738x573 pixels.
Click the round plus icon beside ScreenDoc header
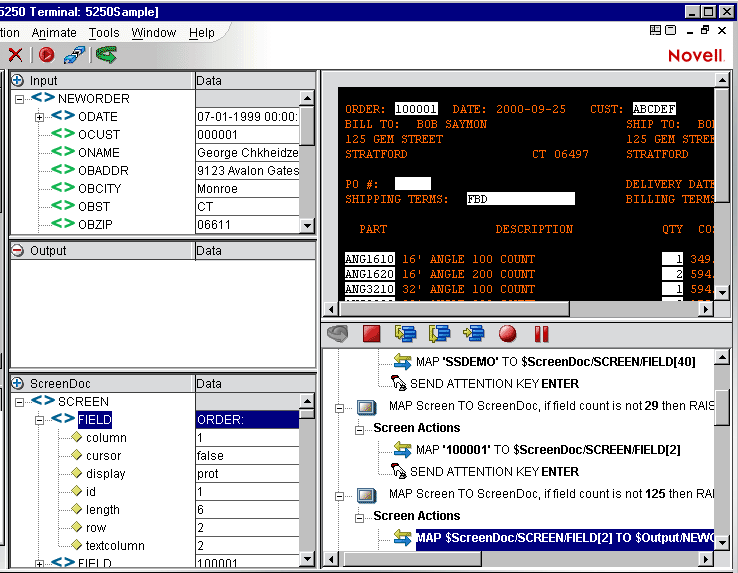(x=18, y=383)
